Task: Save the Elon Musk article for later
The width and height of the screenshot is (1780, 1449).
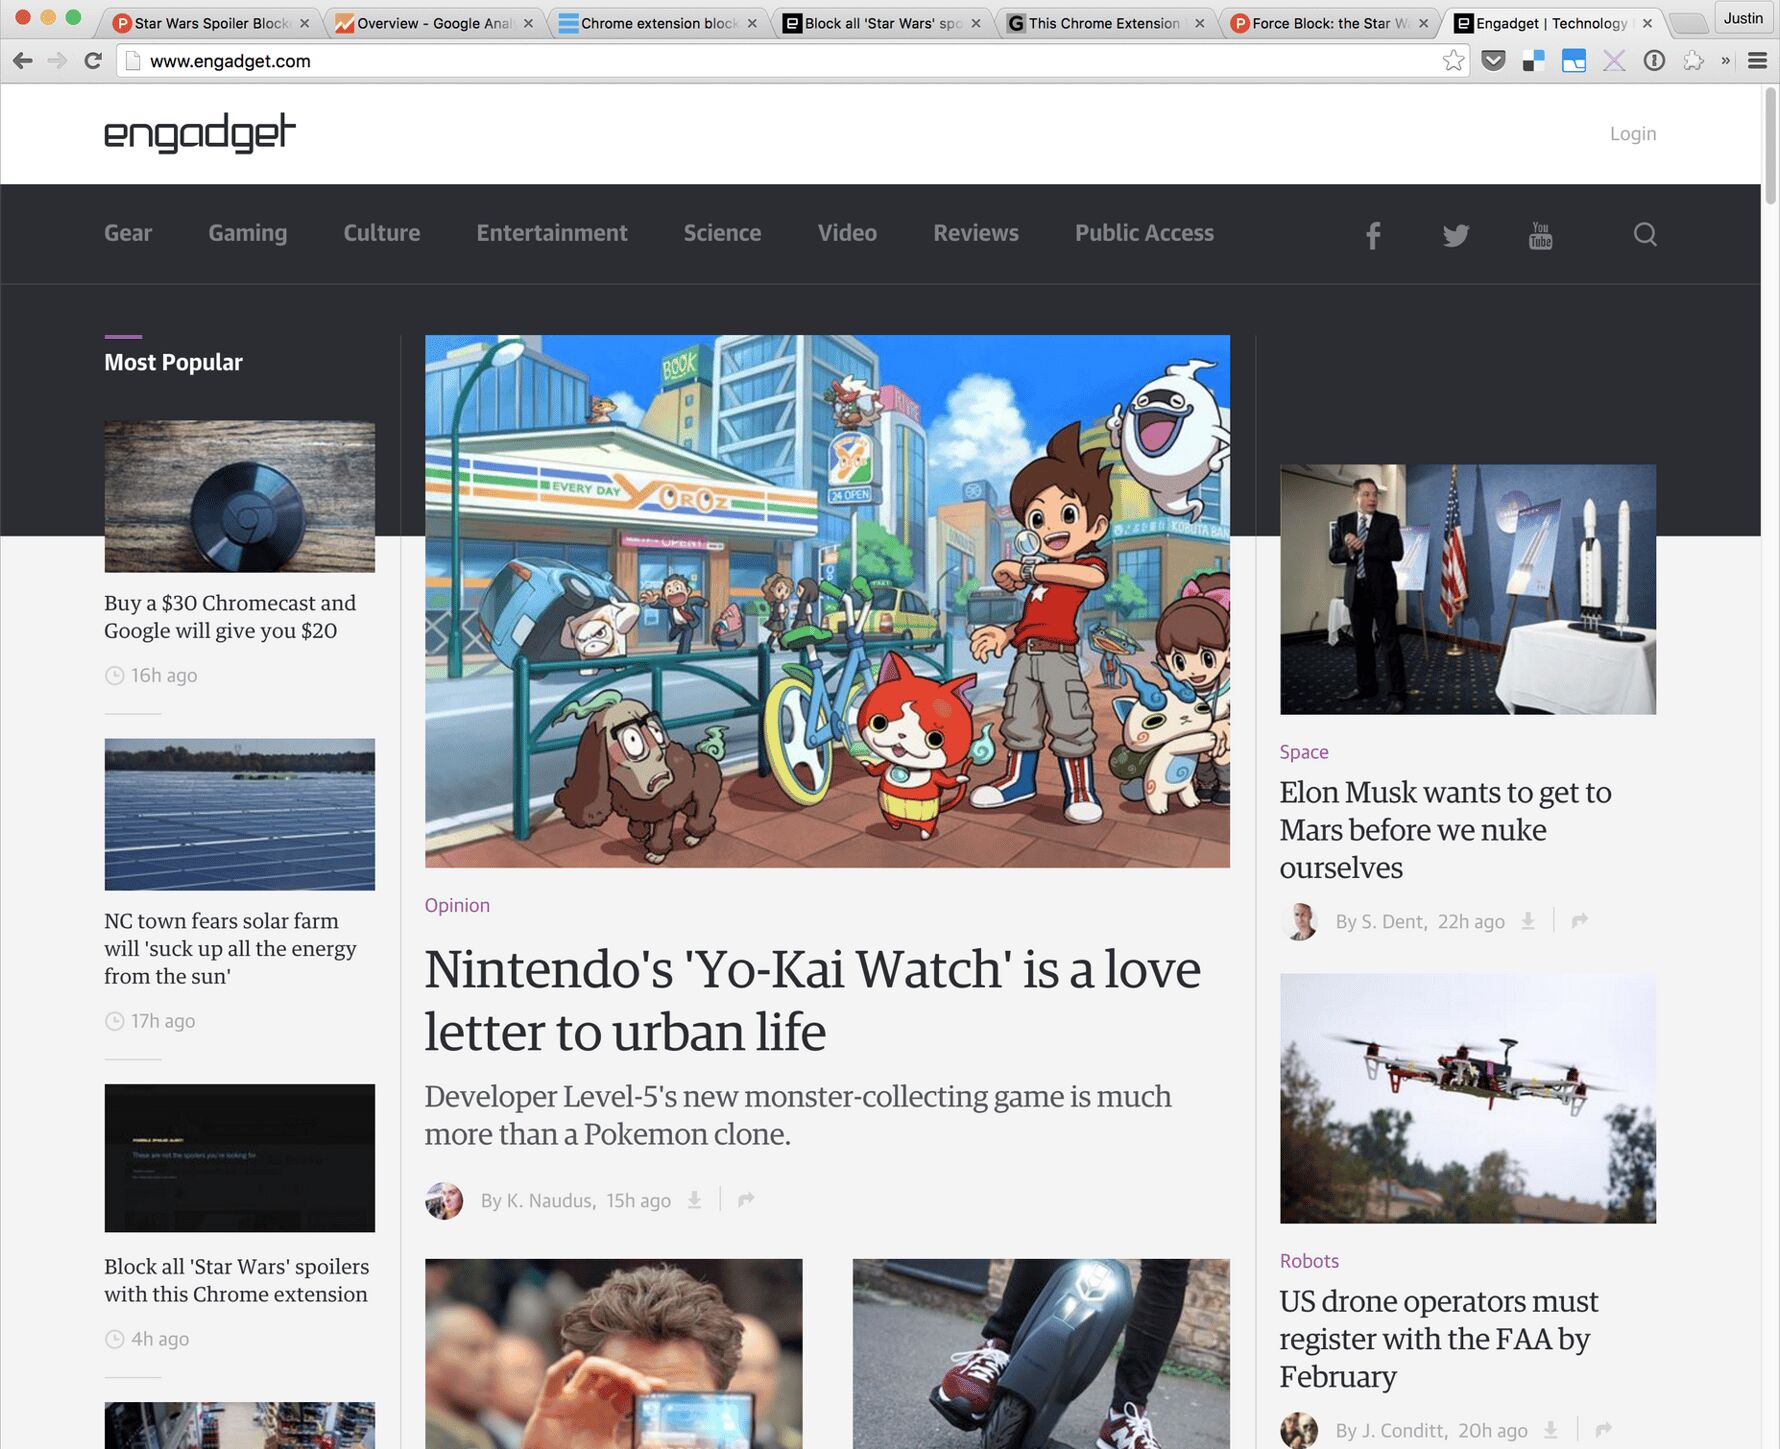Action: pyautogui.click(x=1528, y=921)
